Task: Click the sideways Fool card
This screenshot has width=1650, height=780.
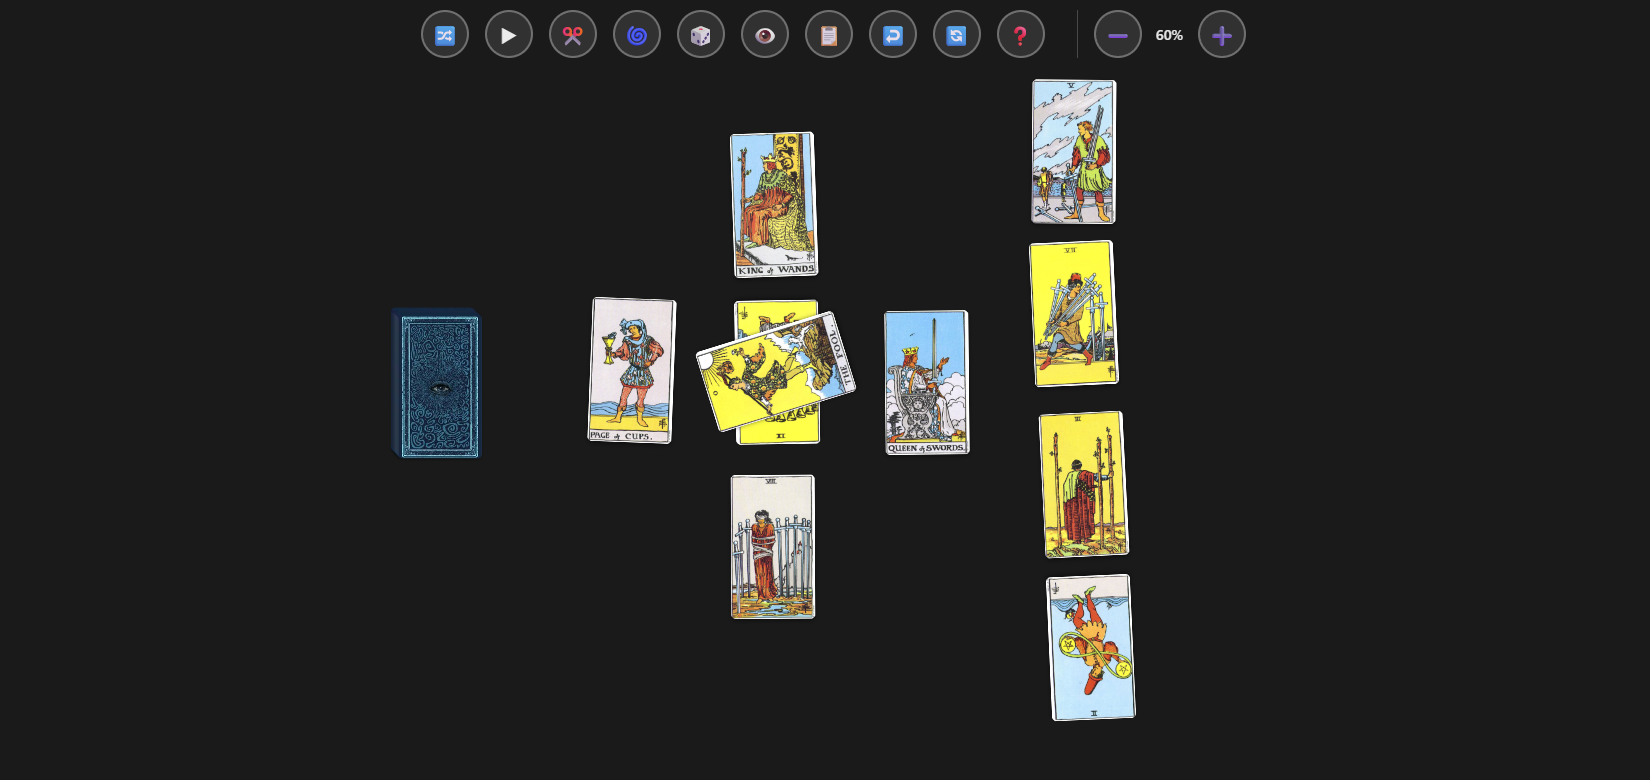Action: click(x=775, y=371)
